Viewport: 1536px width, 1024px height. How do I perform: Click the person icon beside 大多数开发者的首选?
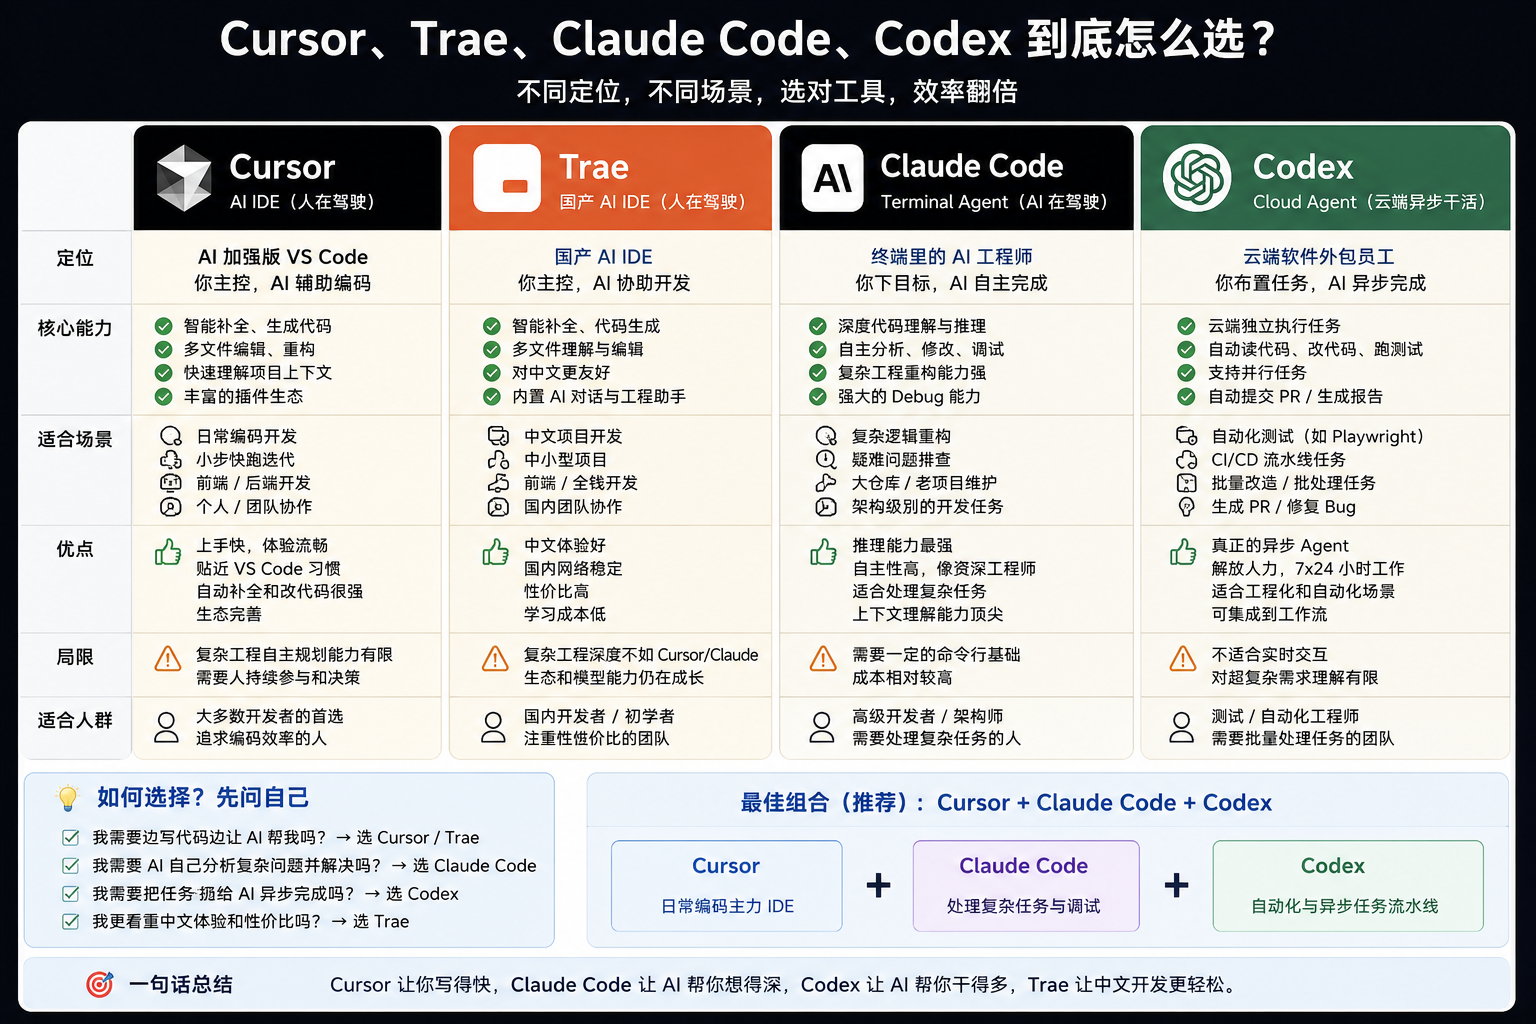pos(167,727)
